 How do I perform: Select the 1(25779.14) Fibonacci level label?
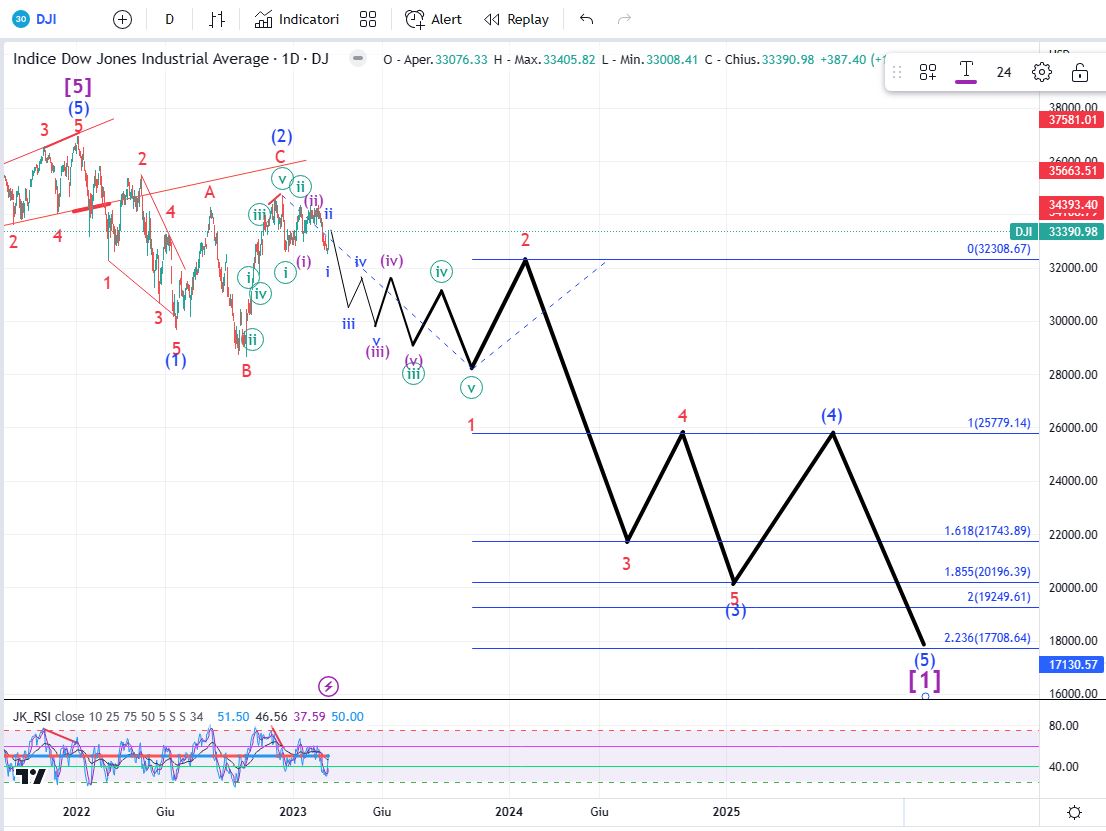coord(998,423)
